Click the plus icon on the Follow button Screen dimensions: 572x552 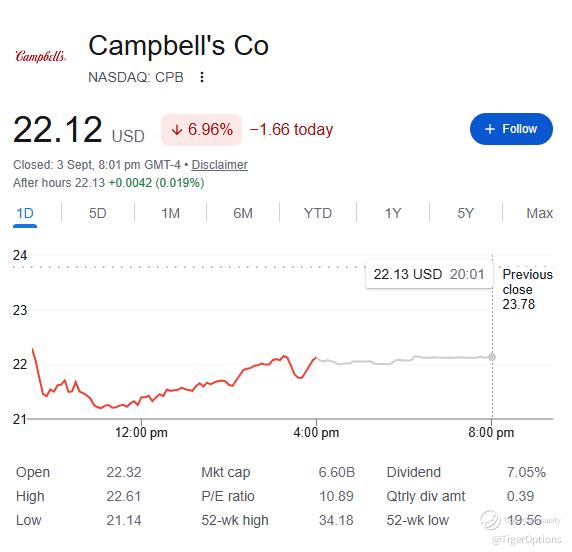pyautogui.click(x=490, y=129)
